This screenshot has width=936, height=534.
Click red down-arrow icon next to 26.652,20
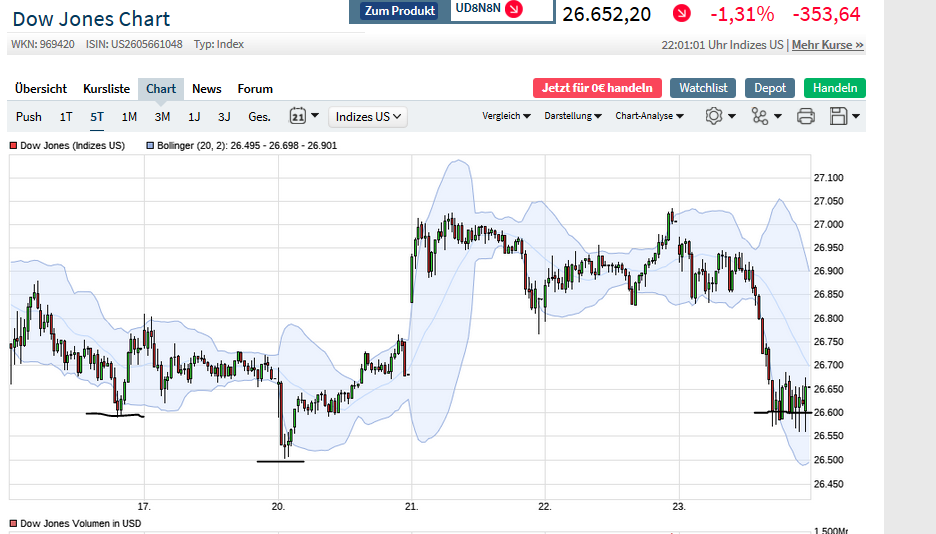click(x=681, y=13)
